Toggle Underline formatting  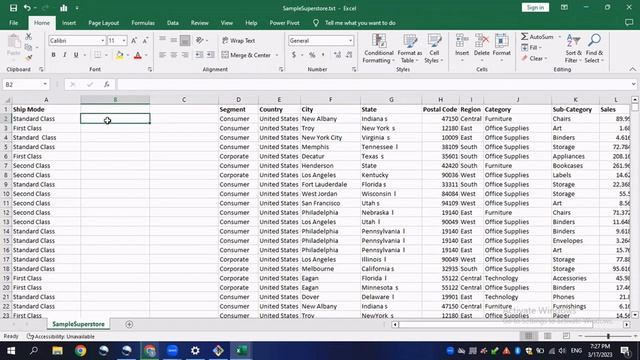(76, 55)
